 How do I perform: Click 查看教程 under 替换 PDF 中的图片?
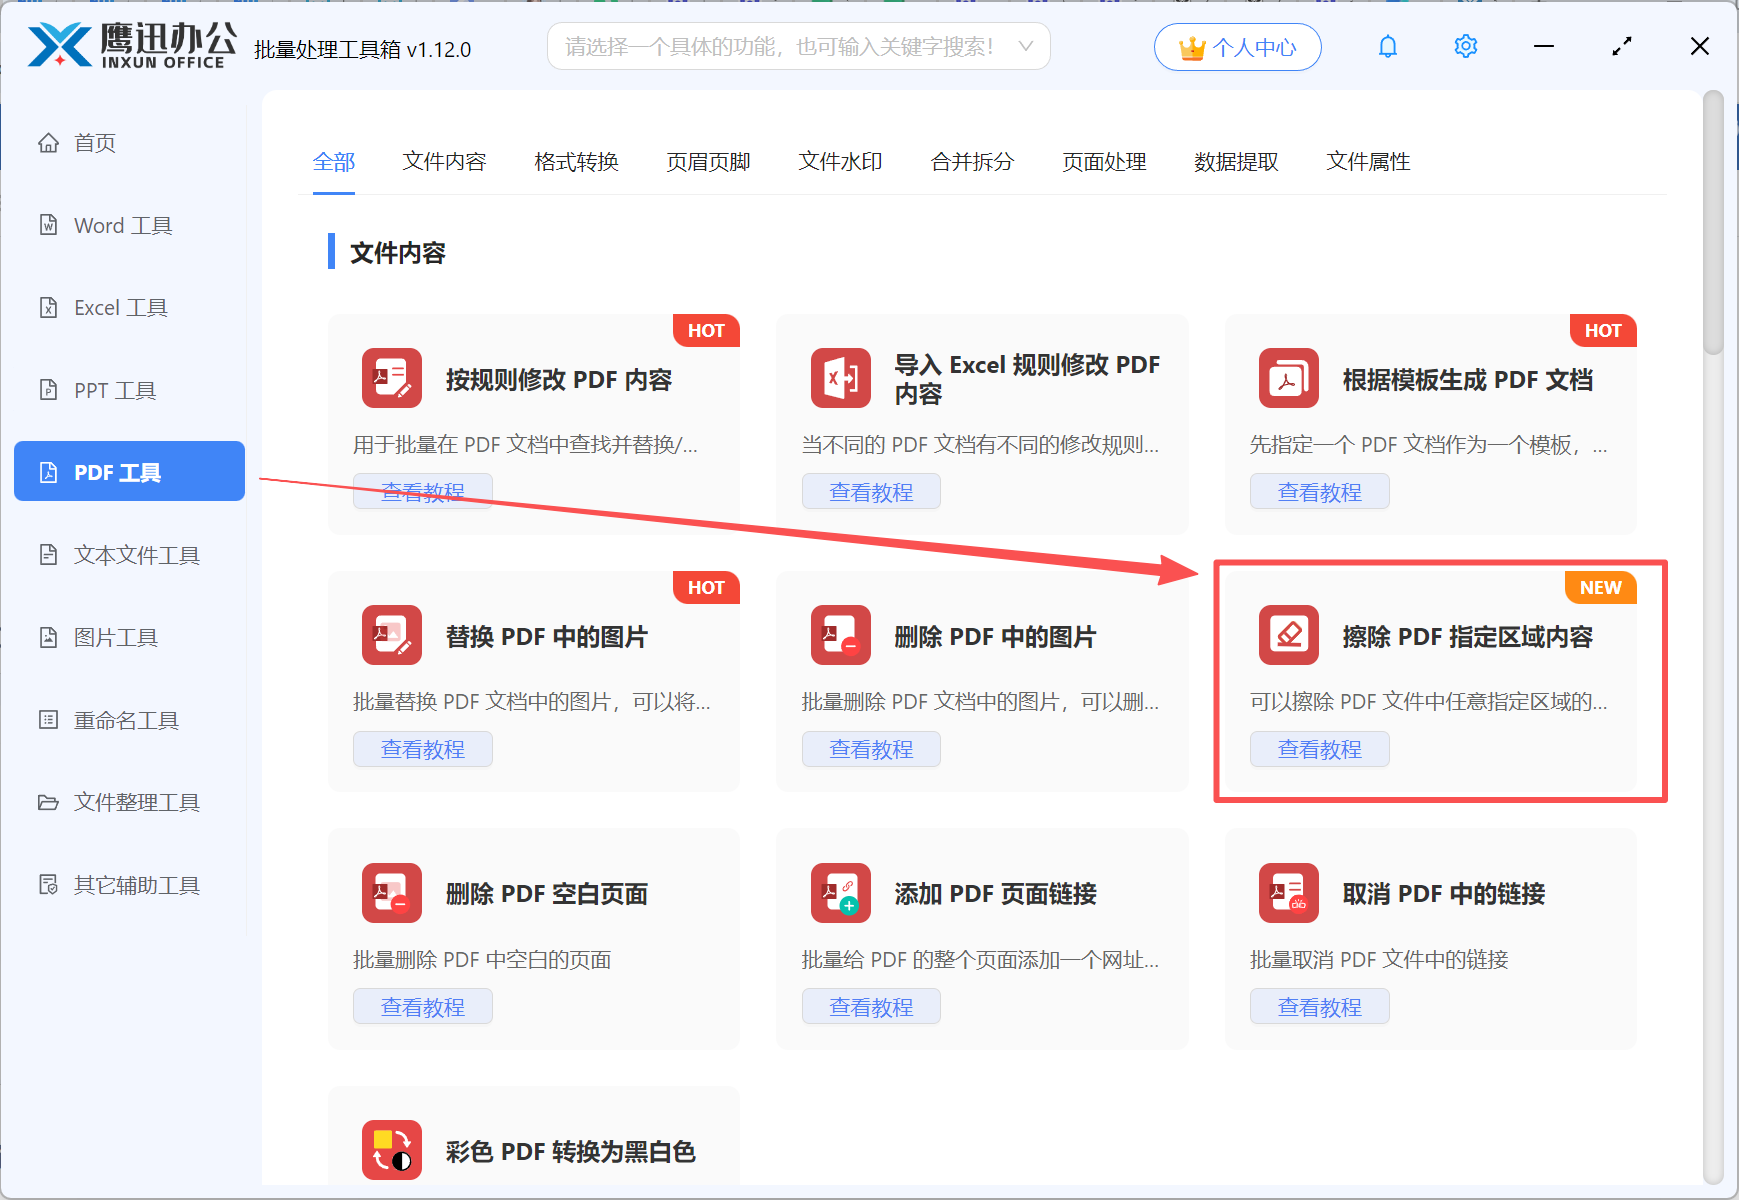(423, 749)
